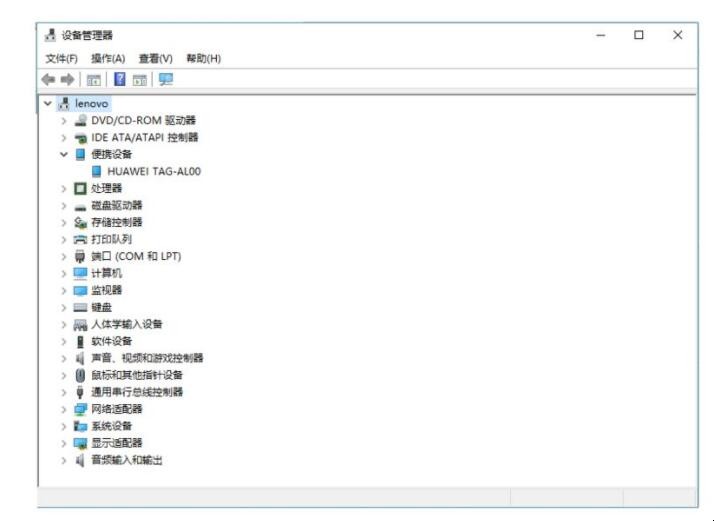Select the 软件设备 label

(x=112, y=341)
